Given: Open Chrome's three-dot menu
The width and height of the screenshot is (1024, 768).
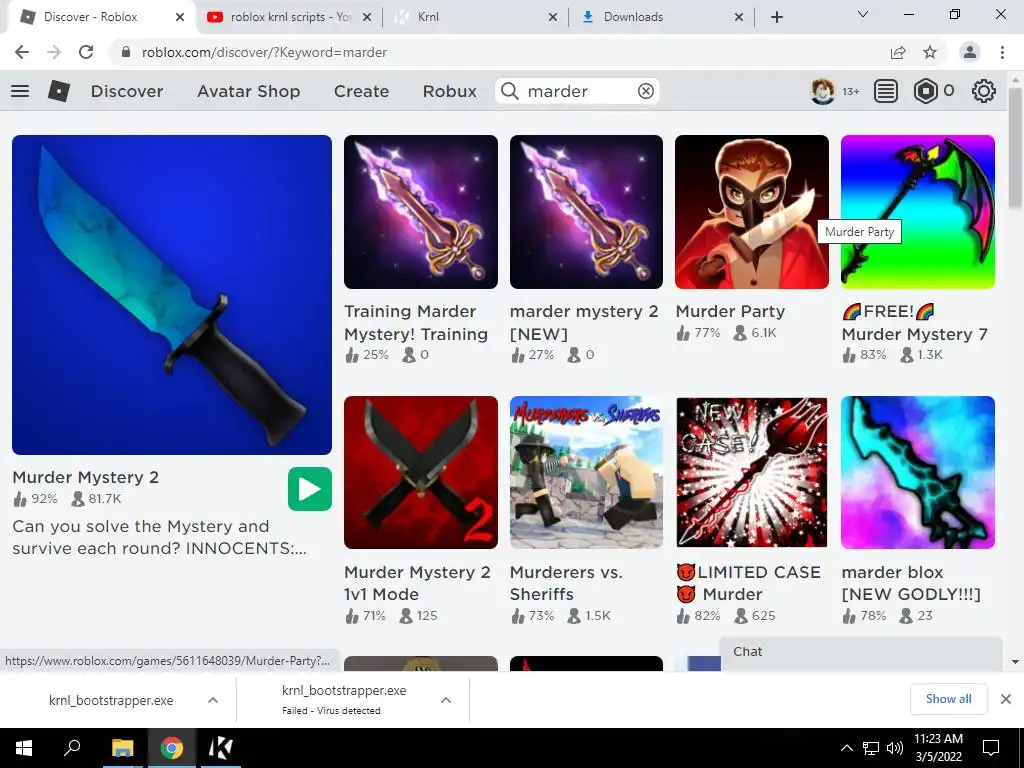Looking at the screenshot, I should point(1002,52).
